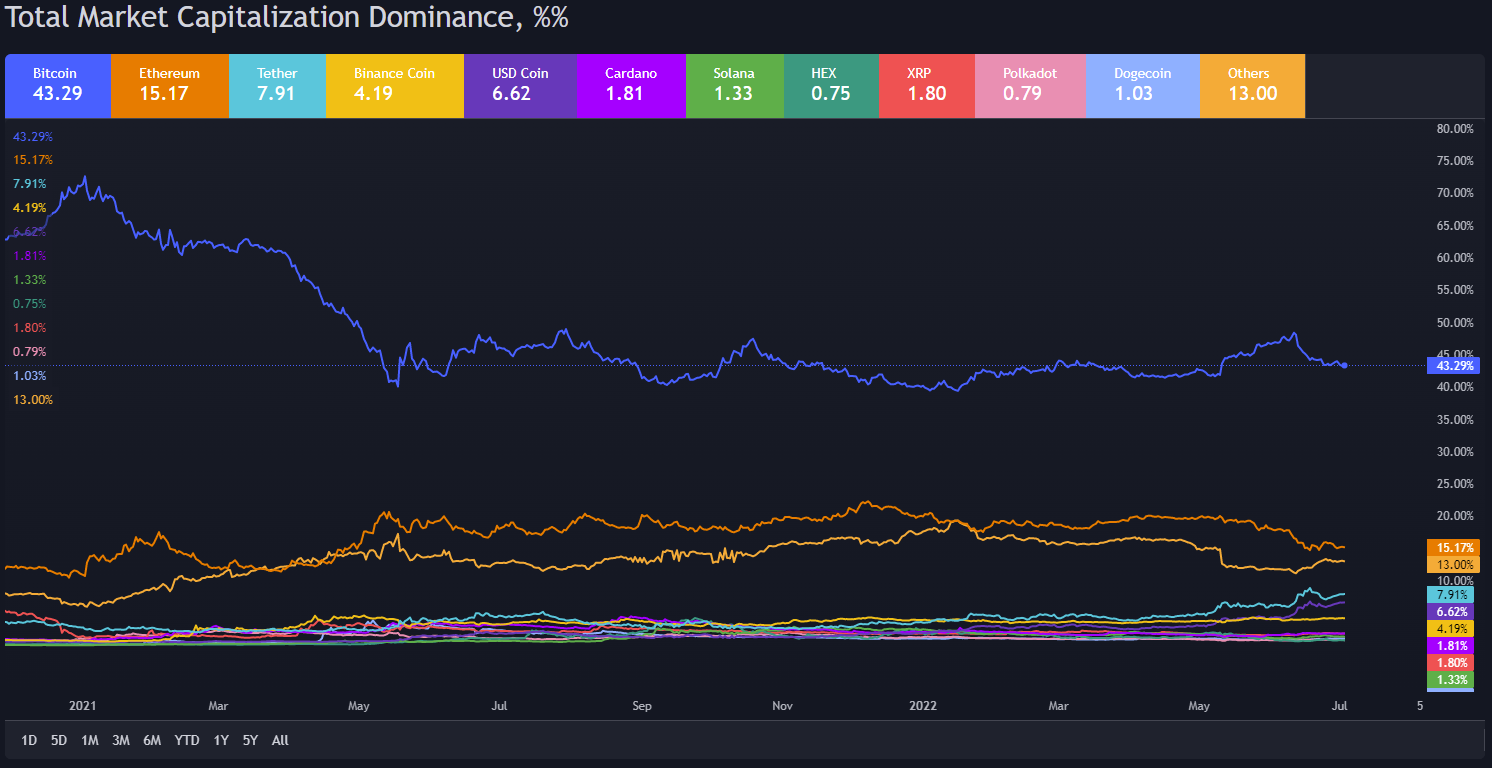Viewport: 1492px width, 768px height.
Task: Toggle the Cardano 1.81 legend tile
Action: click(632, 86)
